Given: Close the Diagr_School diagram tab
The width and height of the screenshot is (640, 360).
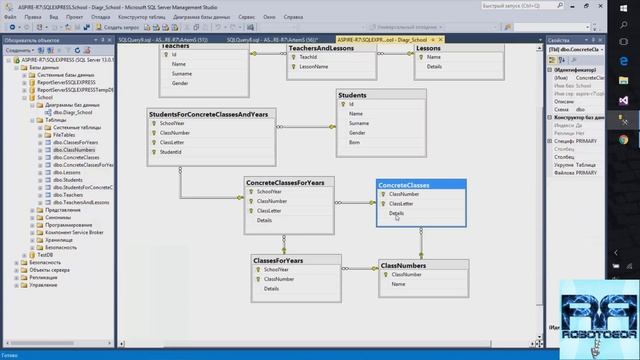Looking at the screenshot, I should pyautogui.click(x=441, y=40).
